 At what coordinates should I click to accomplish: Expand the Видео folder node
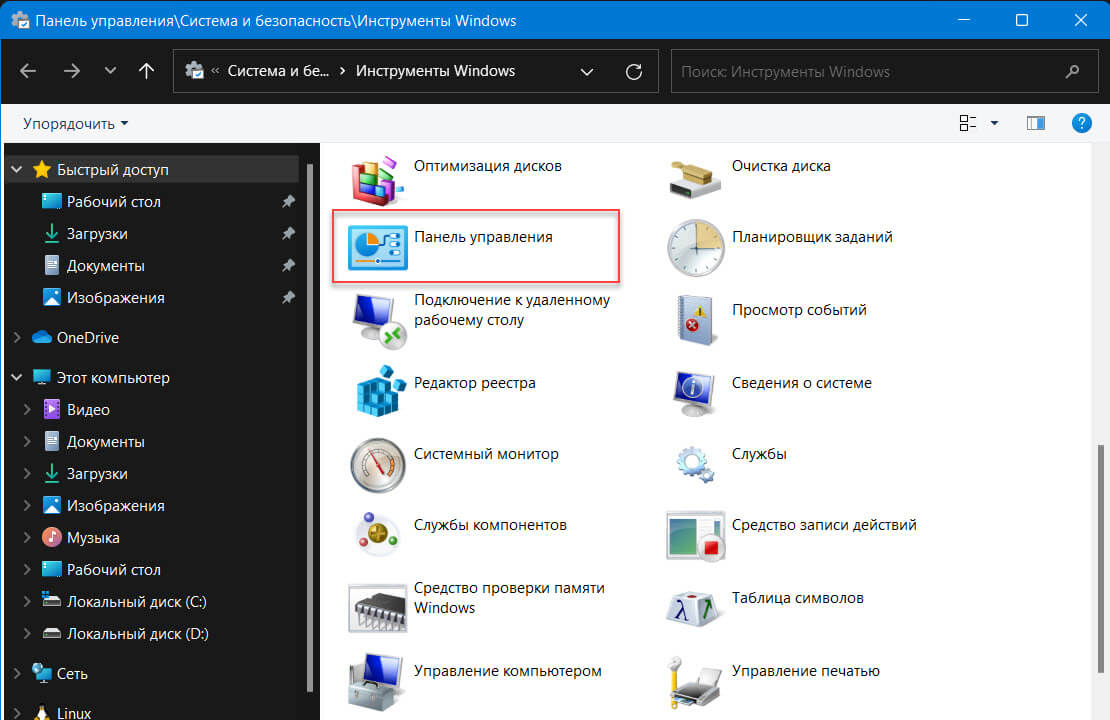tap(27, 409)
